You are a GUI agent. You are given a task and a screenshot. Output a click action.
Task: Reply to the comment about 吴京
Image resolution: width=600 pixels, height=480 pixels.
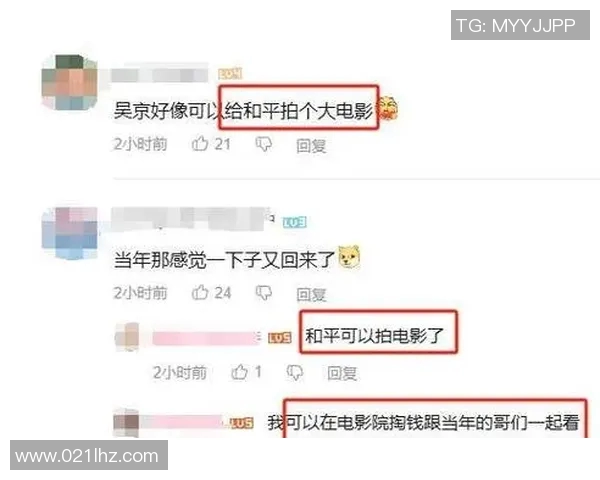(x=311, y=146)
